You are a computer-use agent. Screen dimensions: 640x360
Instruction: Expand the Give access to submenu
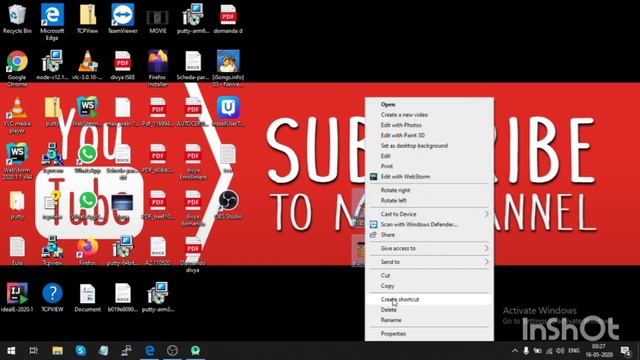point(429,248)
